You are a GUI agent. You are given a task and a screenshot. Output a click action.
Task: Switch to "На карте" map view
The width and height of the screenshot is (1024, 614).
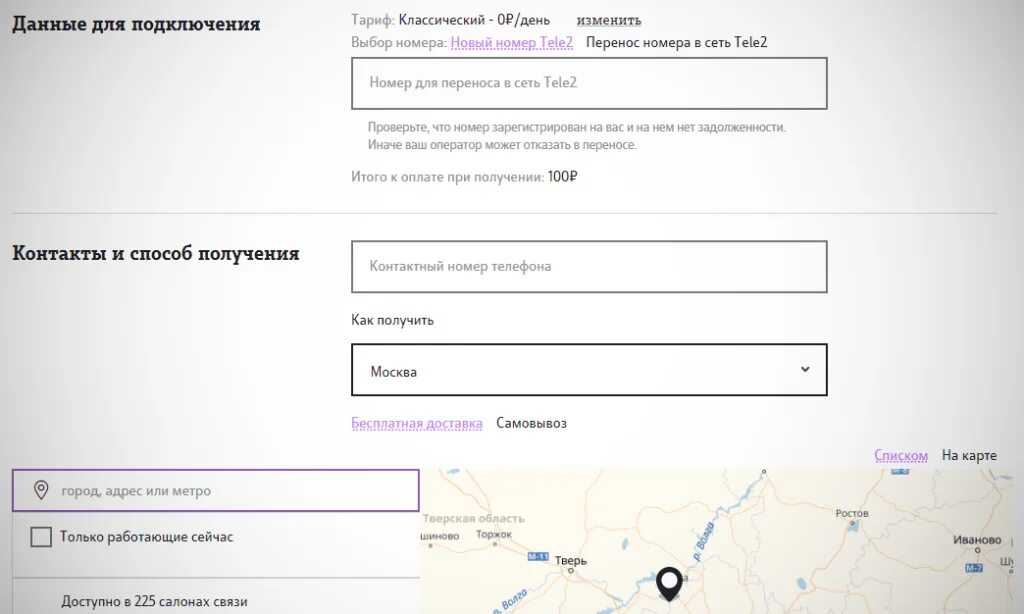[x=969, y=455]
